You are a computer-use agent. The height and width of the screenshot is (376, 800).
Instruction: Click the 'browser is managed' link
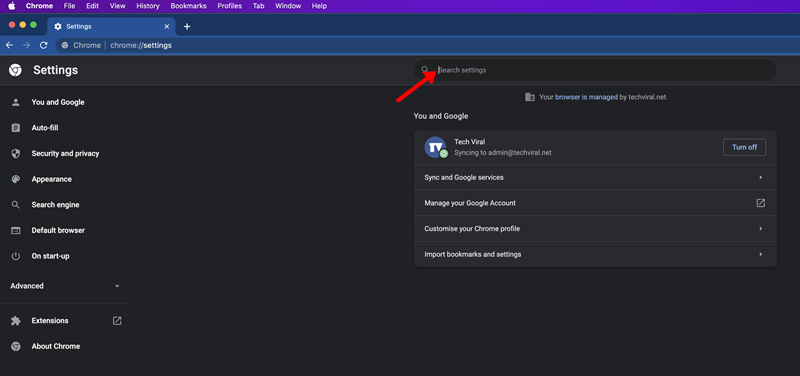coord(586,97)
